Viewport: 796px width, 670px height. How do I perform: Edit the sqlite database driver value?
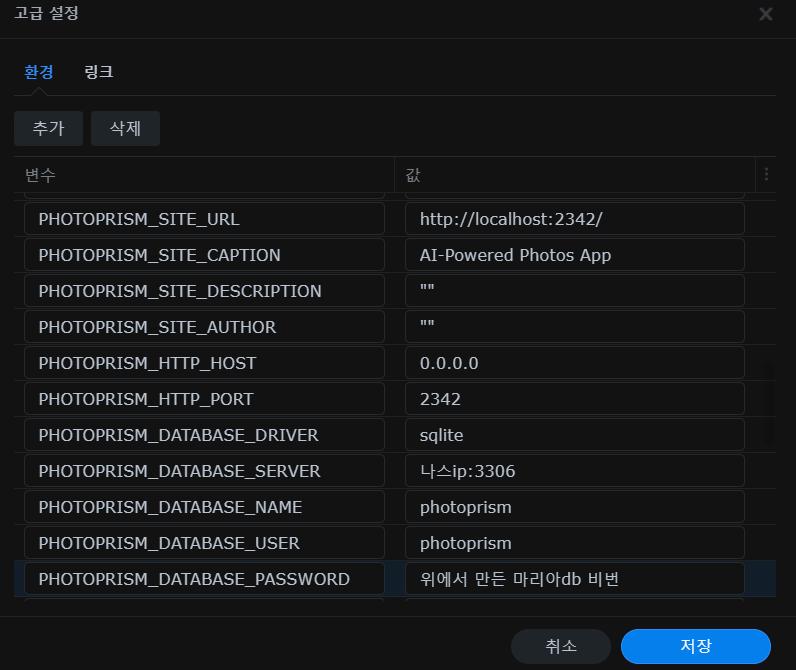(x=575, y=435)
